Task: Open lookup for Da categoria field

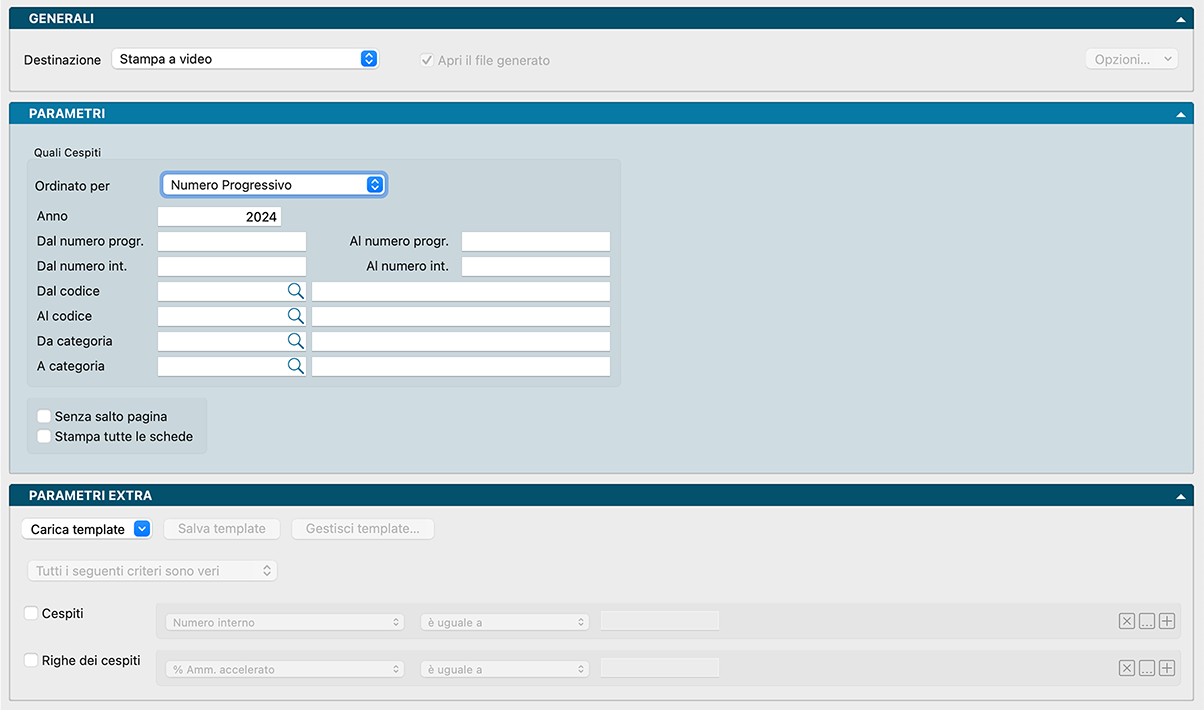Action: [295, 341]
